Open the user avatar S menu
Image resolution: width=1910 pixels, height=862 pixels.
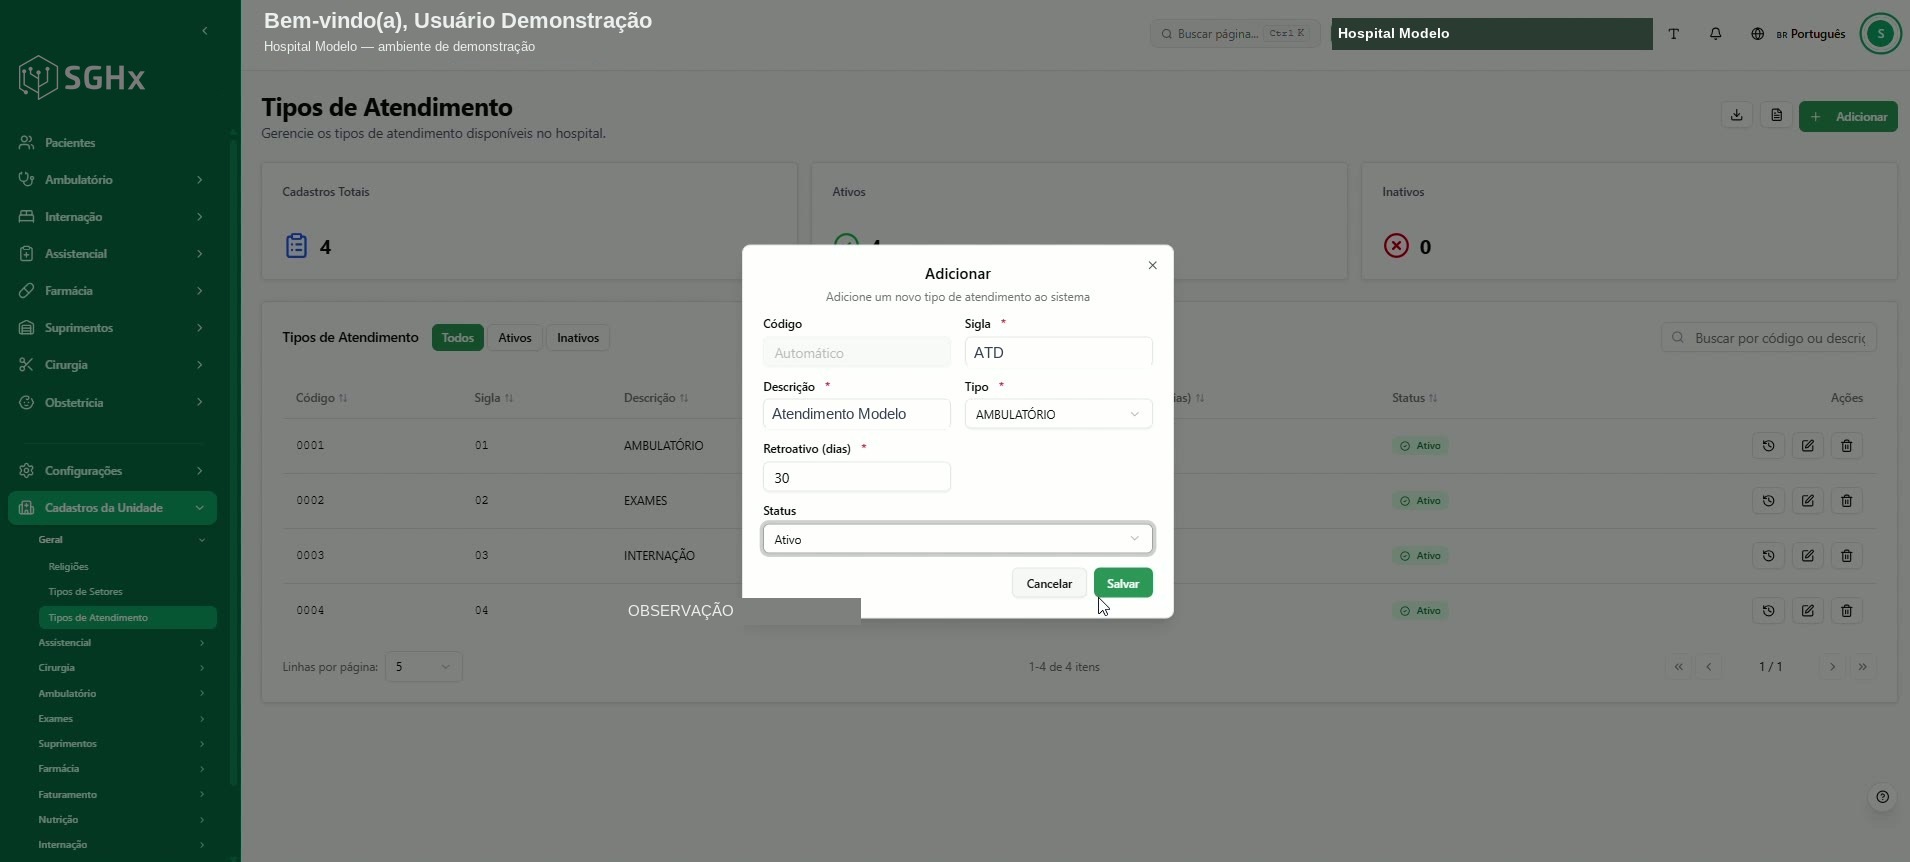pyautogui.click(x=1880, y=34)
